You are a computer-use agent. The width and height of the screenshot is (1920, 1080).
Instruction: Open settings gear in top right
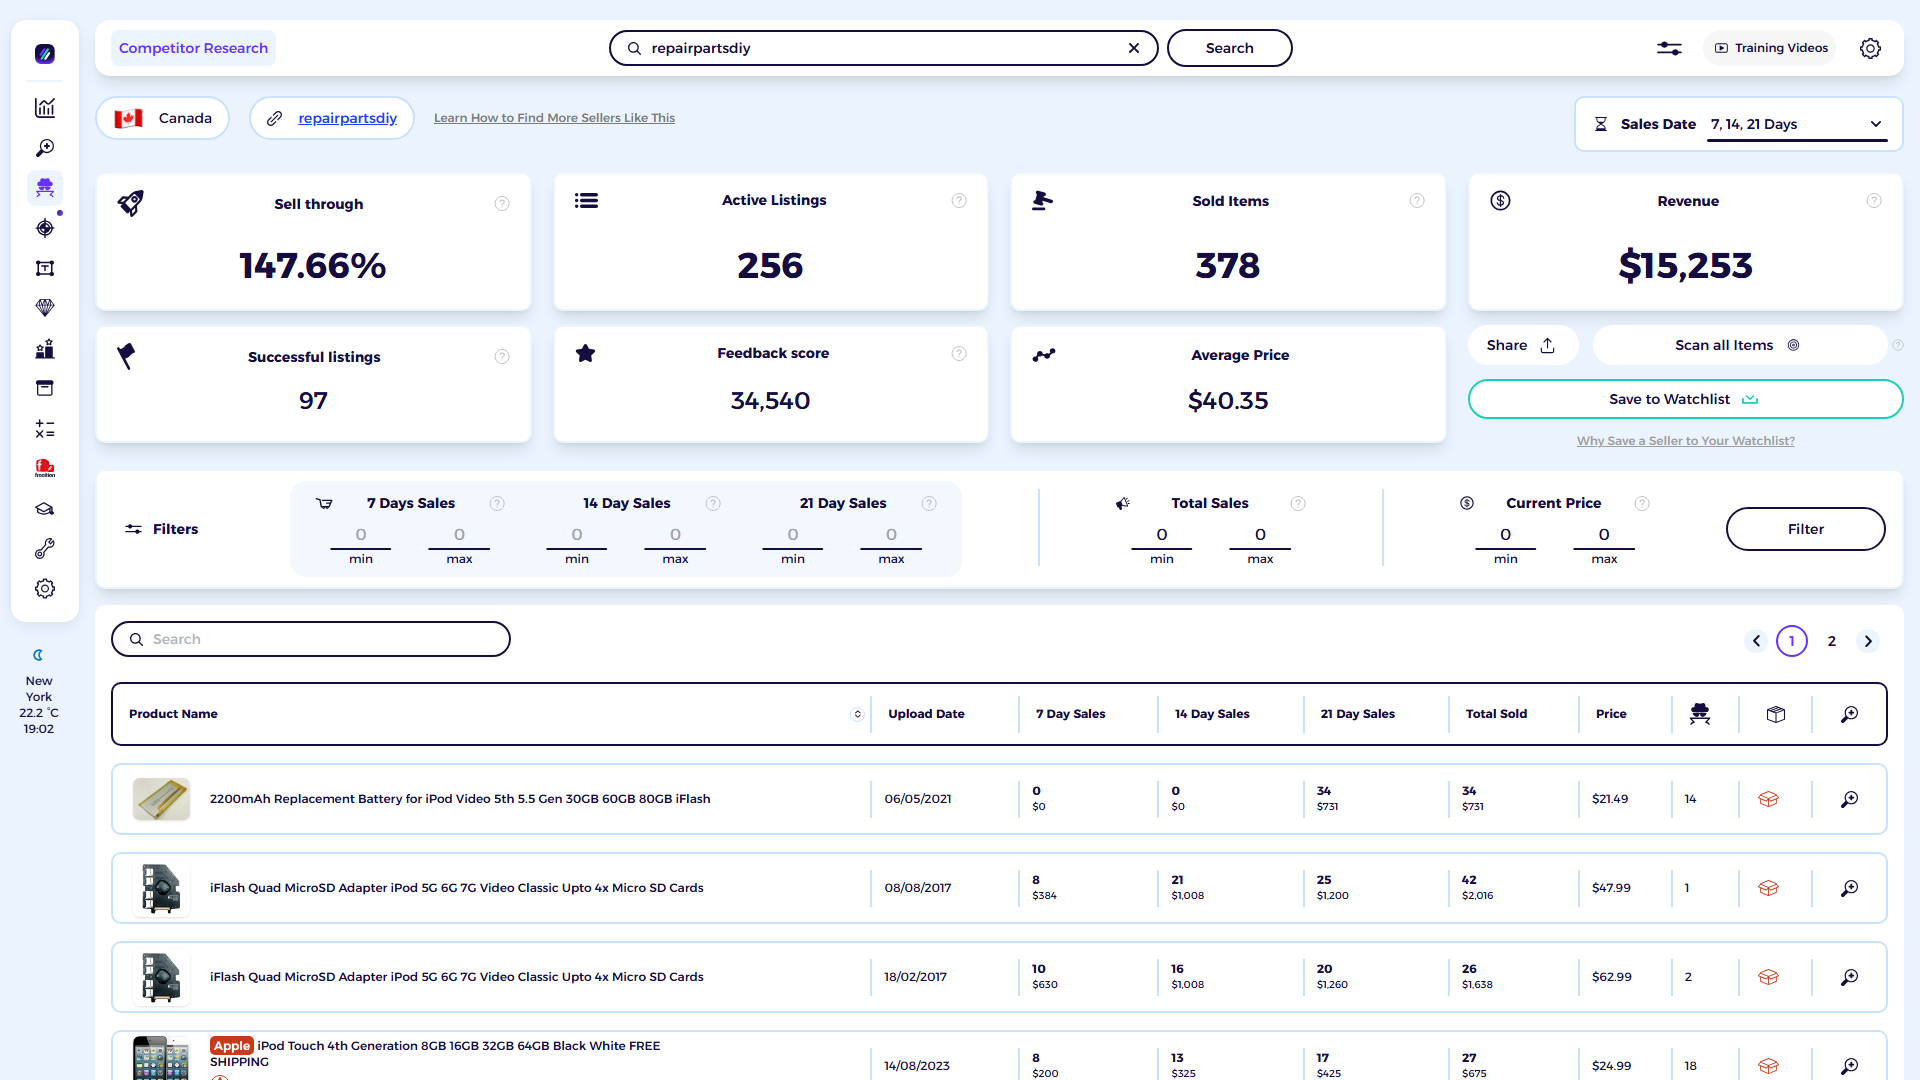[1870, 48]
